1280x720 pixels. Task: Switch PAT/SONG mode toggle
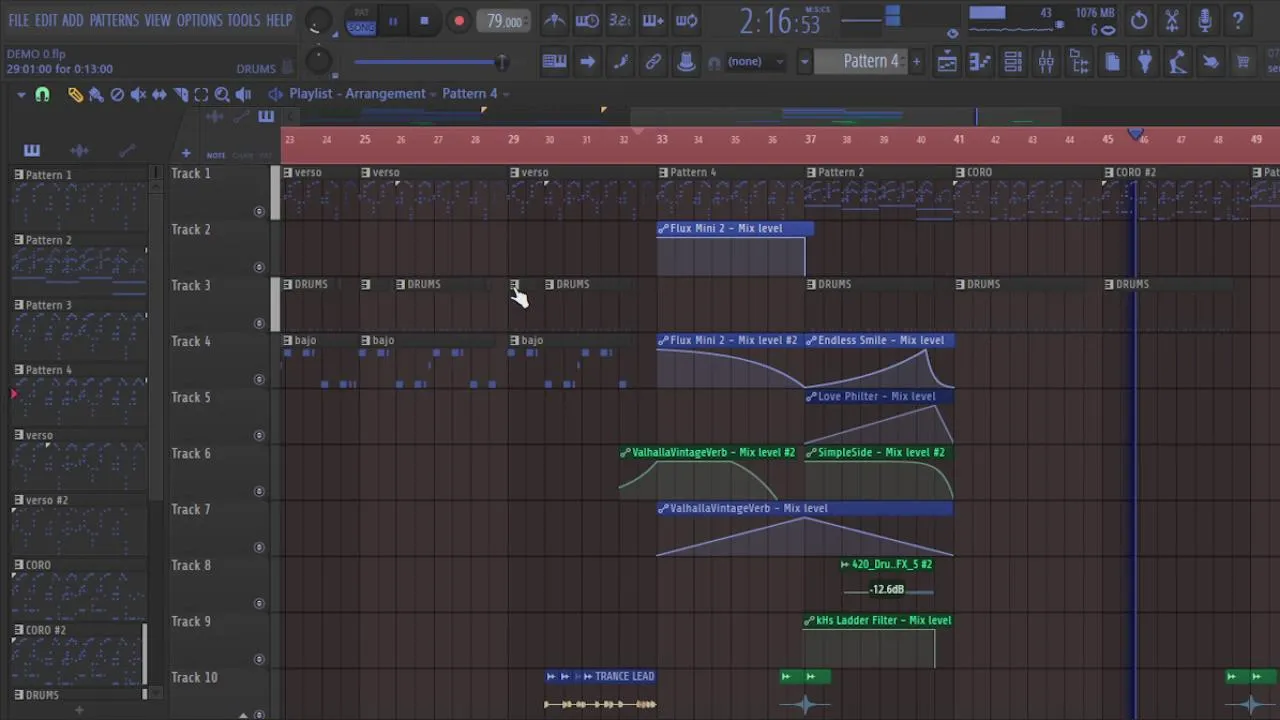(361, 21)
